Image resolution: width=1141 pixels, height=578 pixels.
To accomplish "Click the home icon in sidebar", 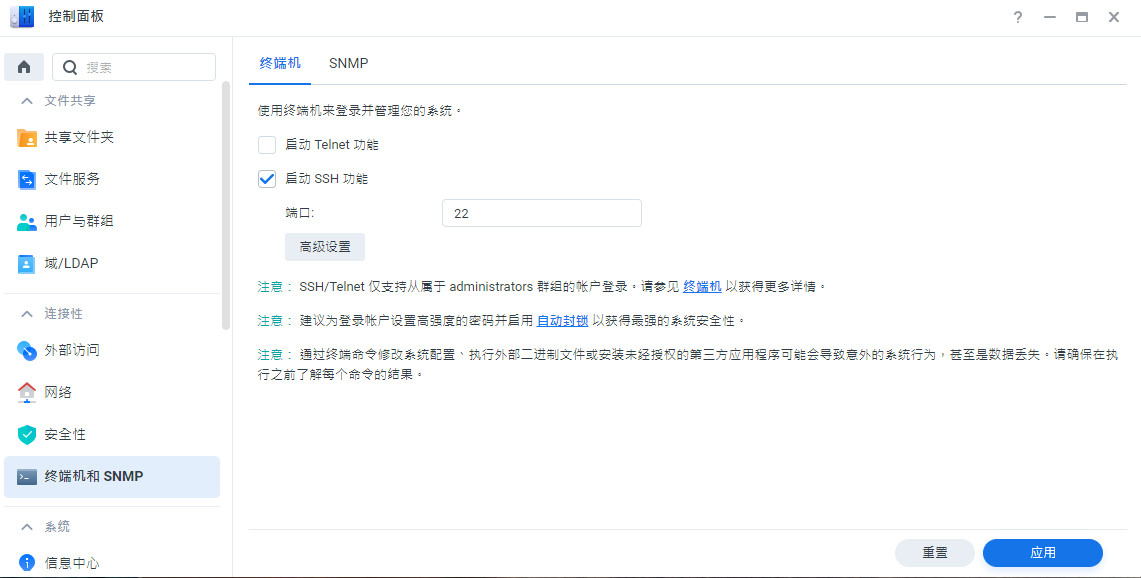I will [24, 67].
